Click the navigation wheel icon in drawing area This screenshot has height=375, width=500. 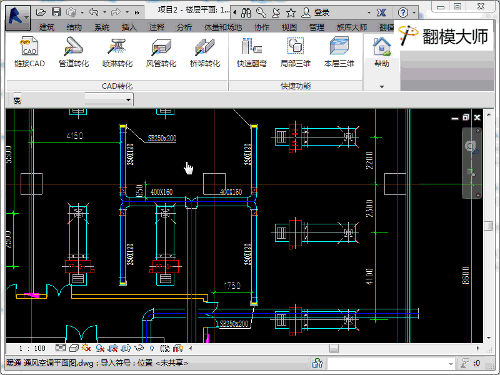tap(470, 147)
